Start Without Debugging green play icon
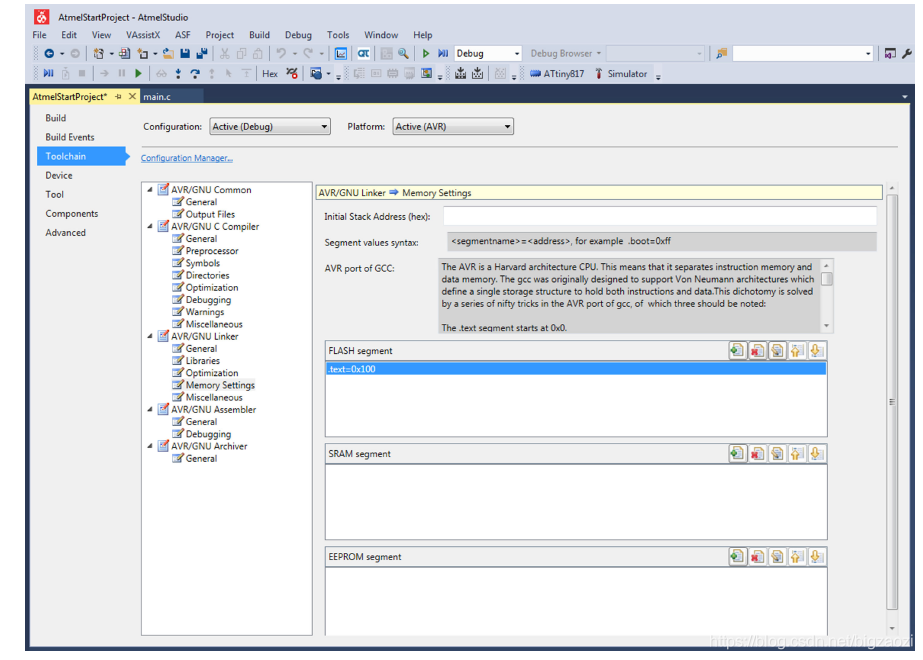 (426, 54)
